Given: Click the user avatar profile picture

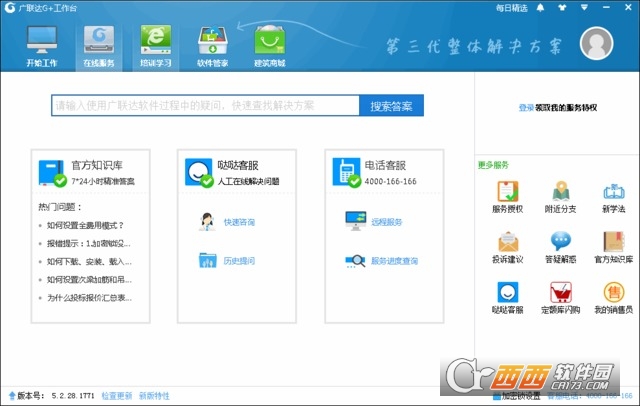Looking at the screenshot, I should point(598,46).
